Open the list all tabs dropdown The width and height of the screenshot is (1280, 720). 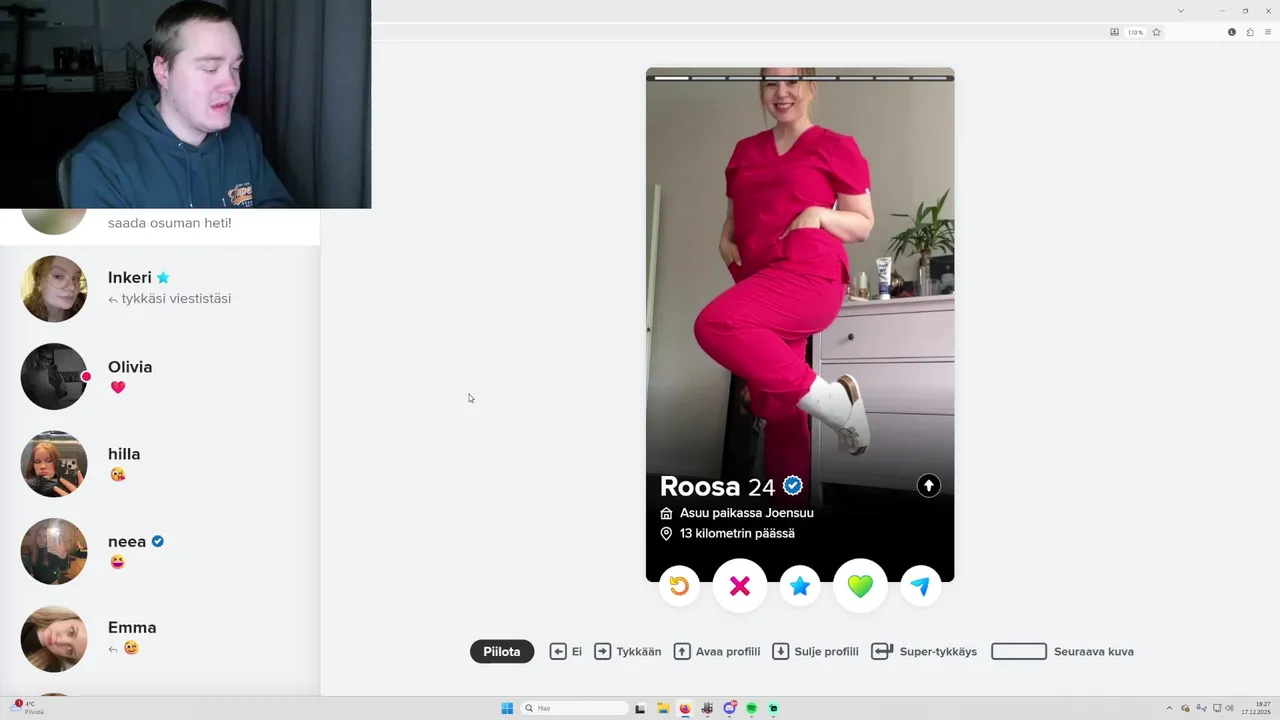[x=1181, y=11]
